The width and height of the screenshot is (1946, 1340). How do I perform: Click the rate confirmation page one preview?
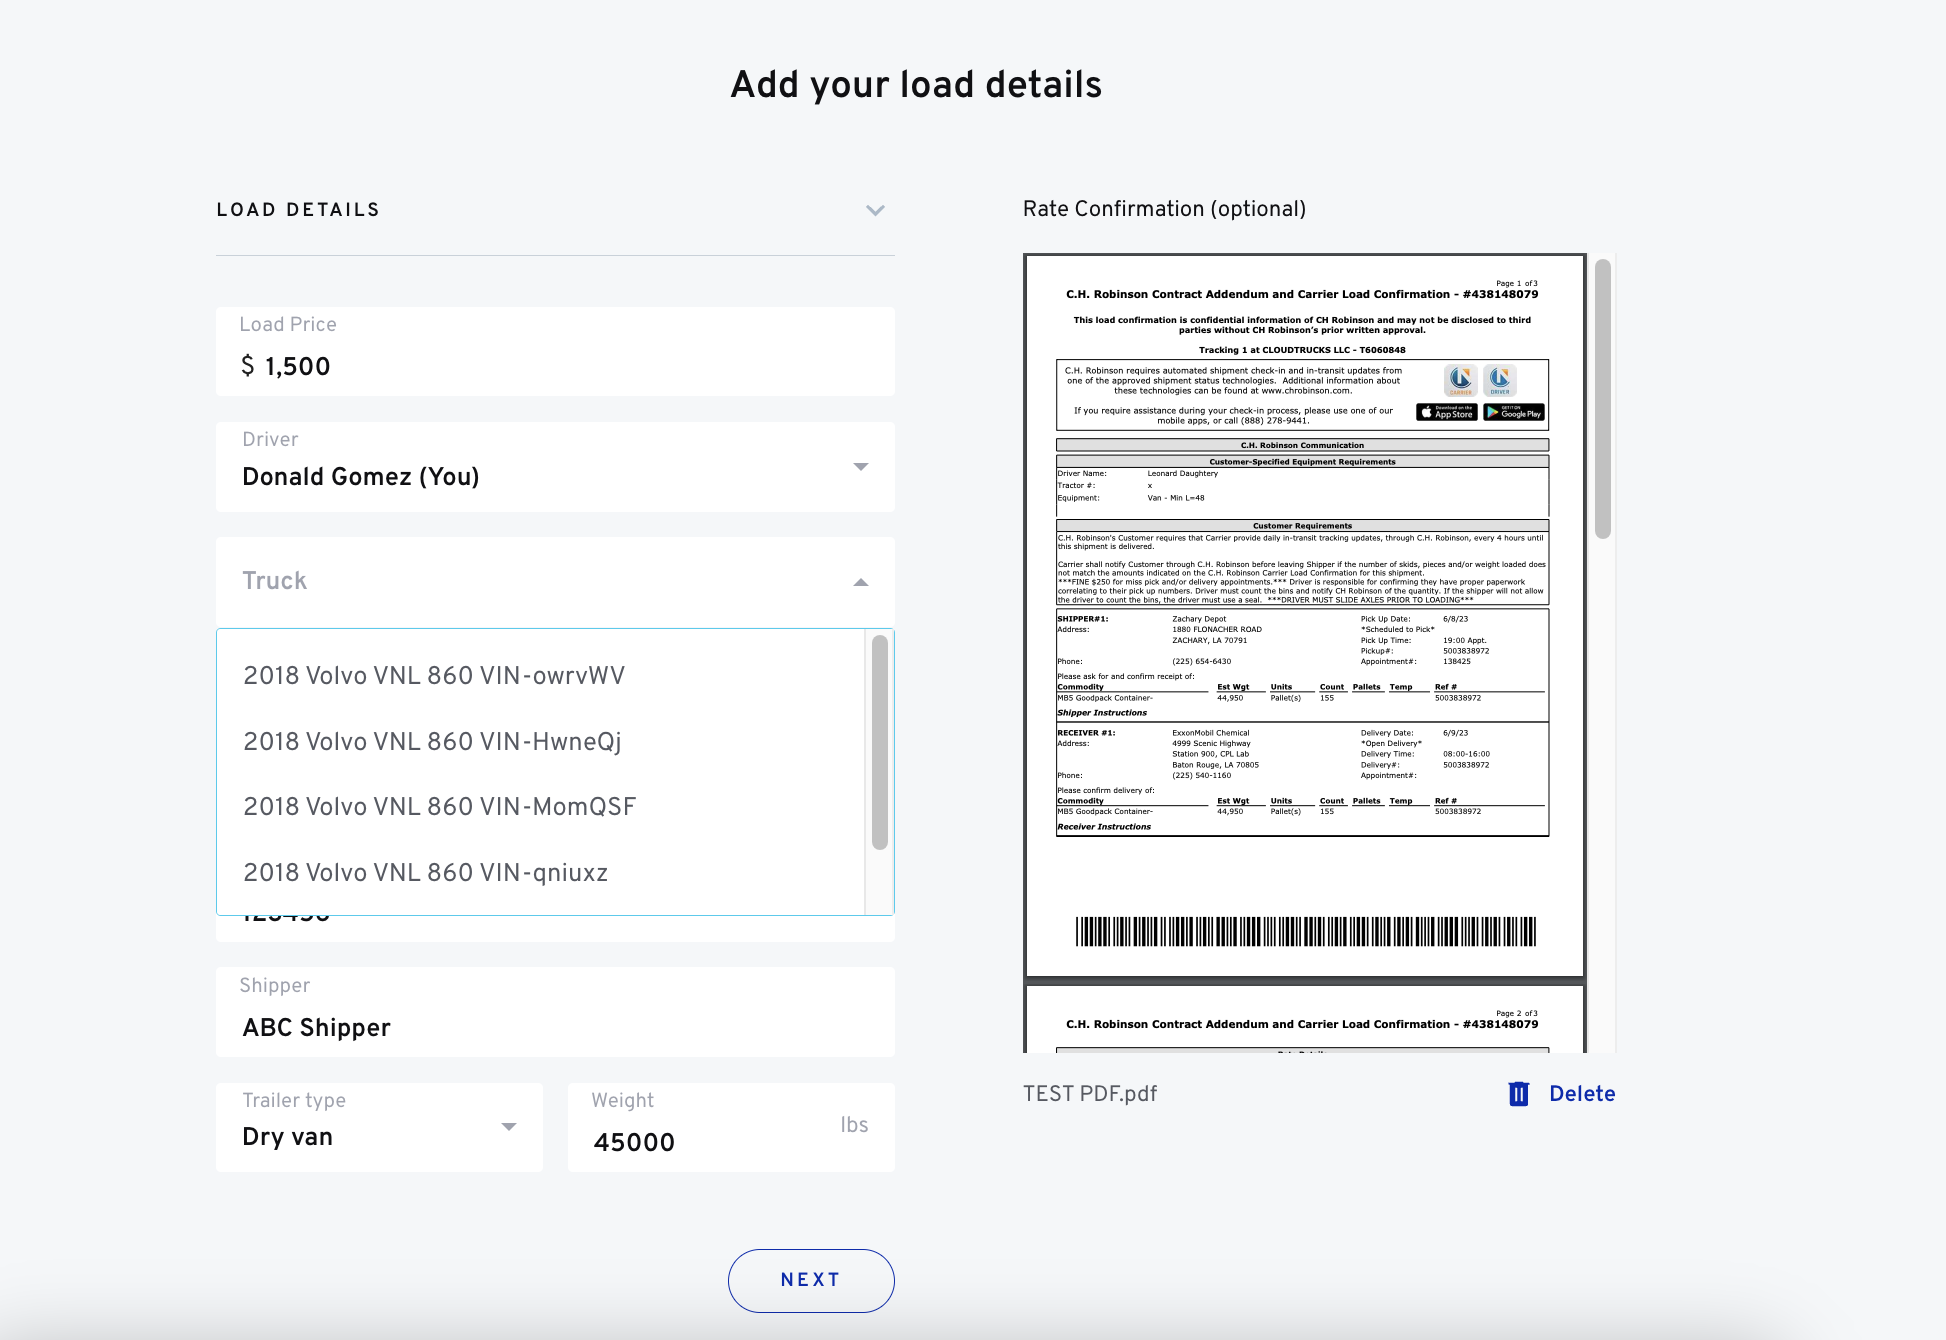coord(1304,615)
